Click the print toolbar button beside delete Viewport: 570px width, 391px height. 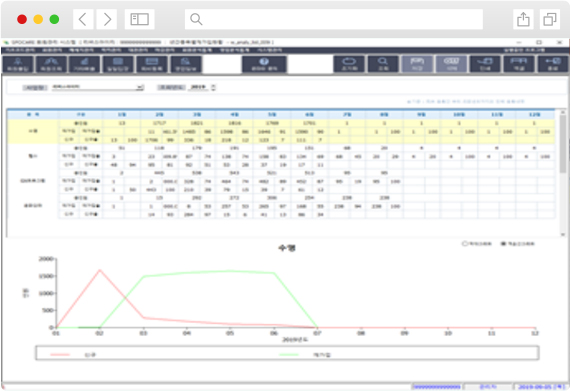[485, 64]
